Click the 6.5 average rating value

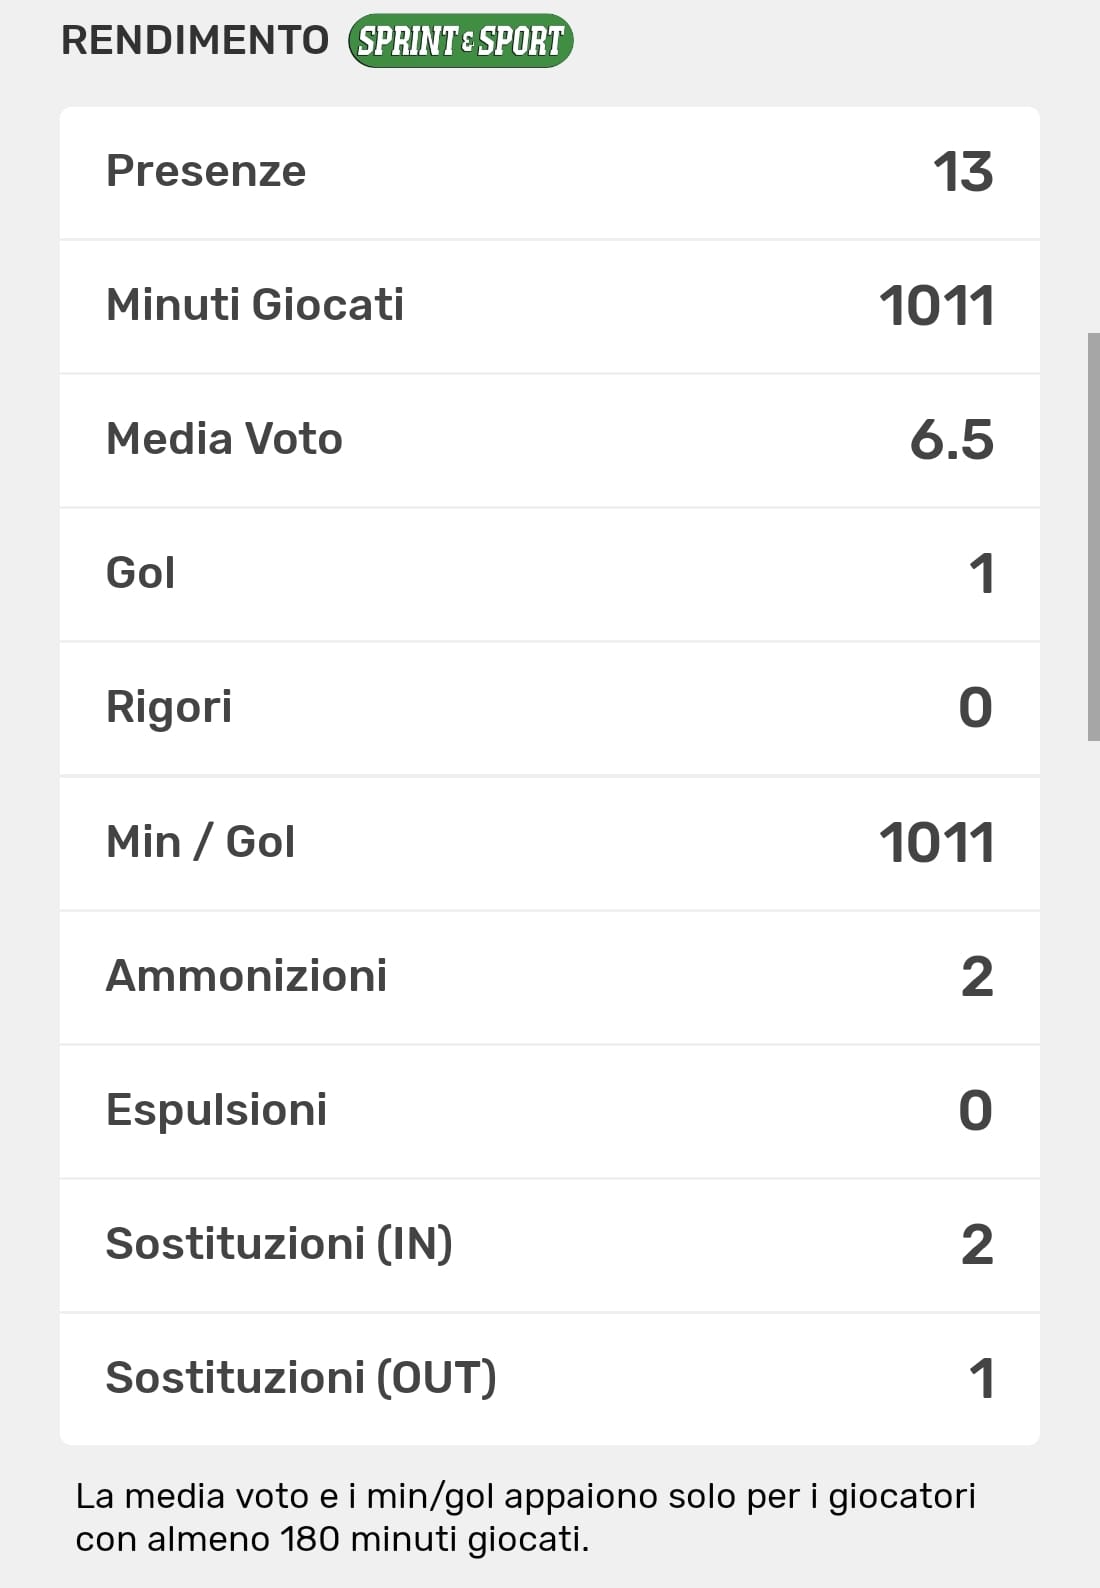(951, 440)
